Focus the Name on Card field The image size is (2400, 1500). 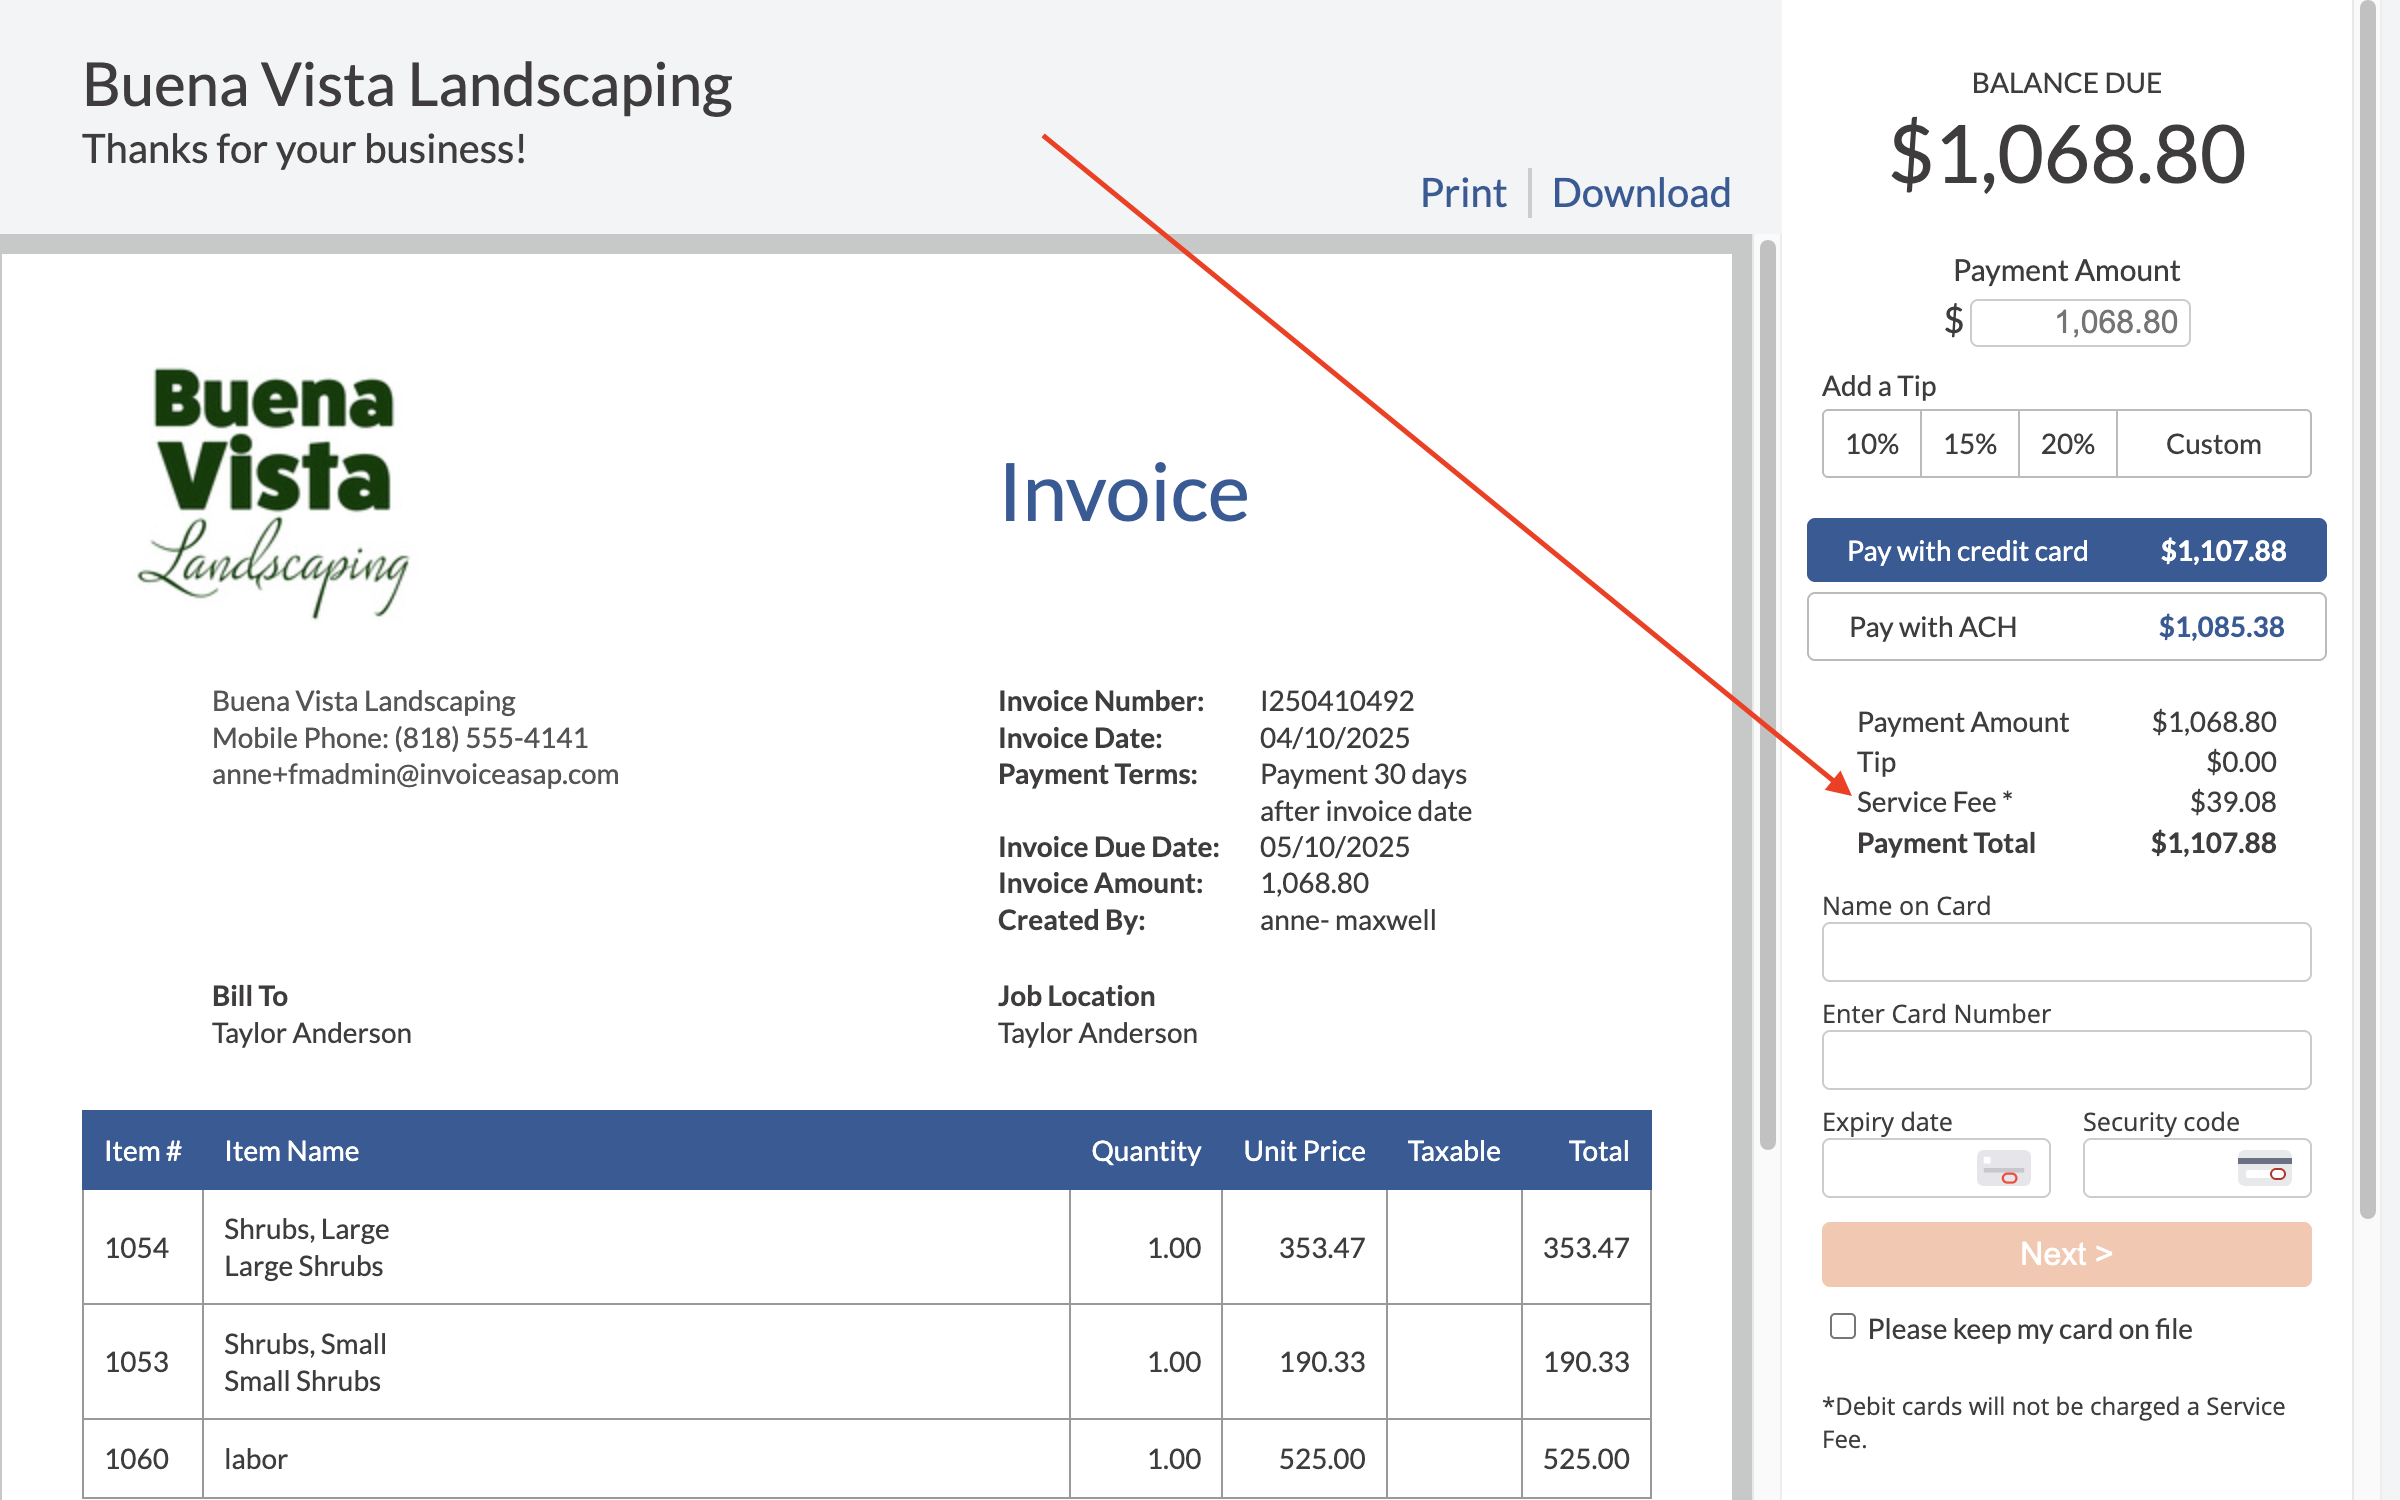pyautogui.click(x=2065, y=952)
